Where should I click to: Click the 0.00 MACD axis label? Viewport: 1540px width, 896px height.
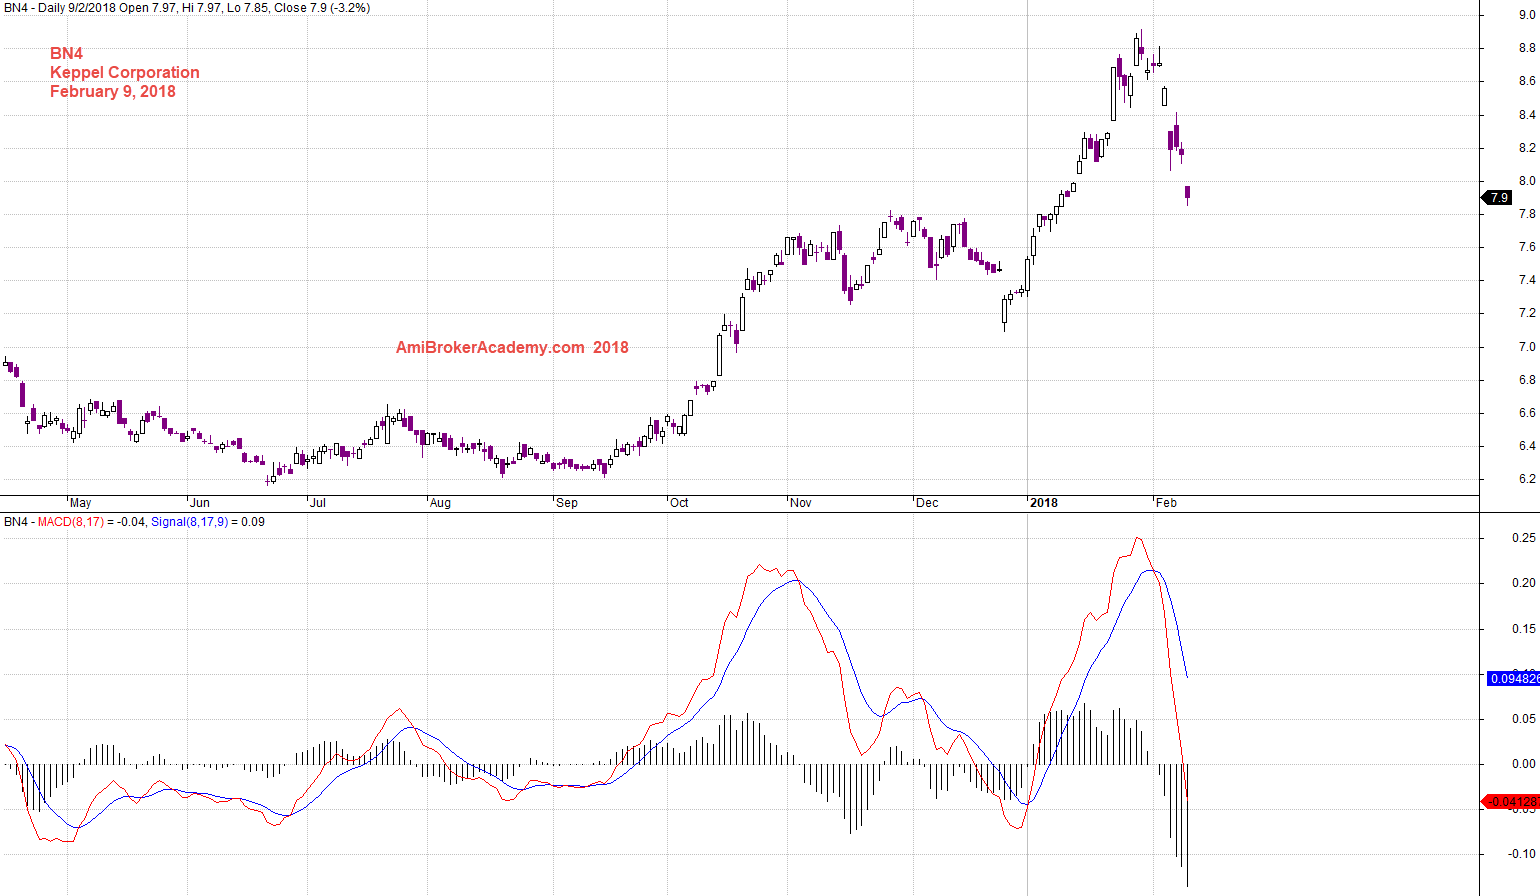1524,764
